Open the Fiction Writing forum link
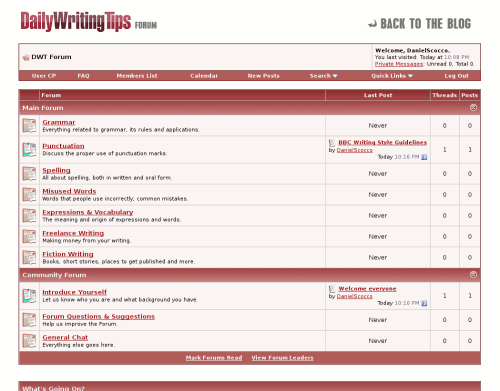Image resolution: width=500 pixels, height=391 pixels. pyautogui.click(x=68, y=254)
